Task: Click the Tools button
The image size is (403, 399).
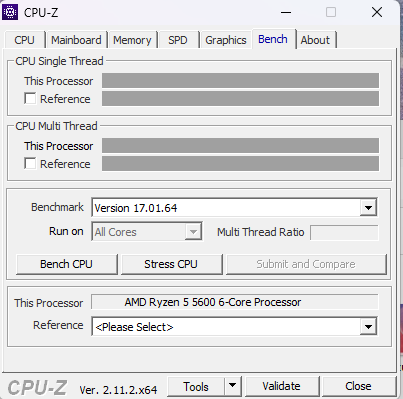Action: [x=196, y=386]
